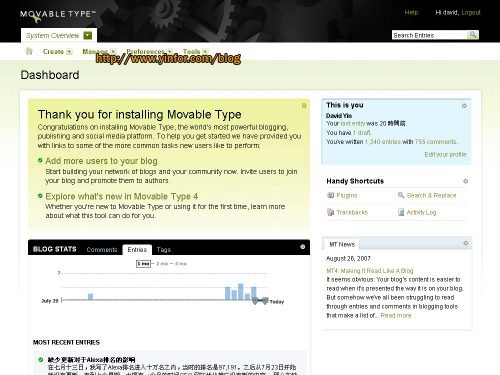The image size is (500, 375).
Task: Expand the Tools menu
Action: [x=205, y=52]
